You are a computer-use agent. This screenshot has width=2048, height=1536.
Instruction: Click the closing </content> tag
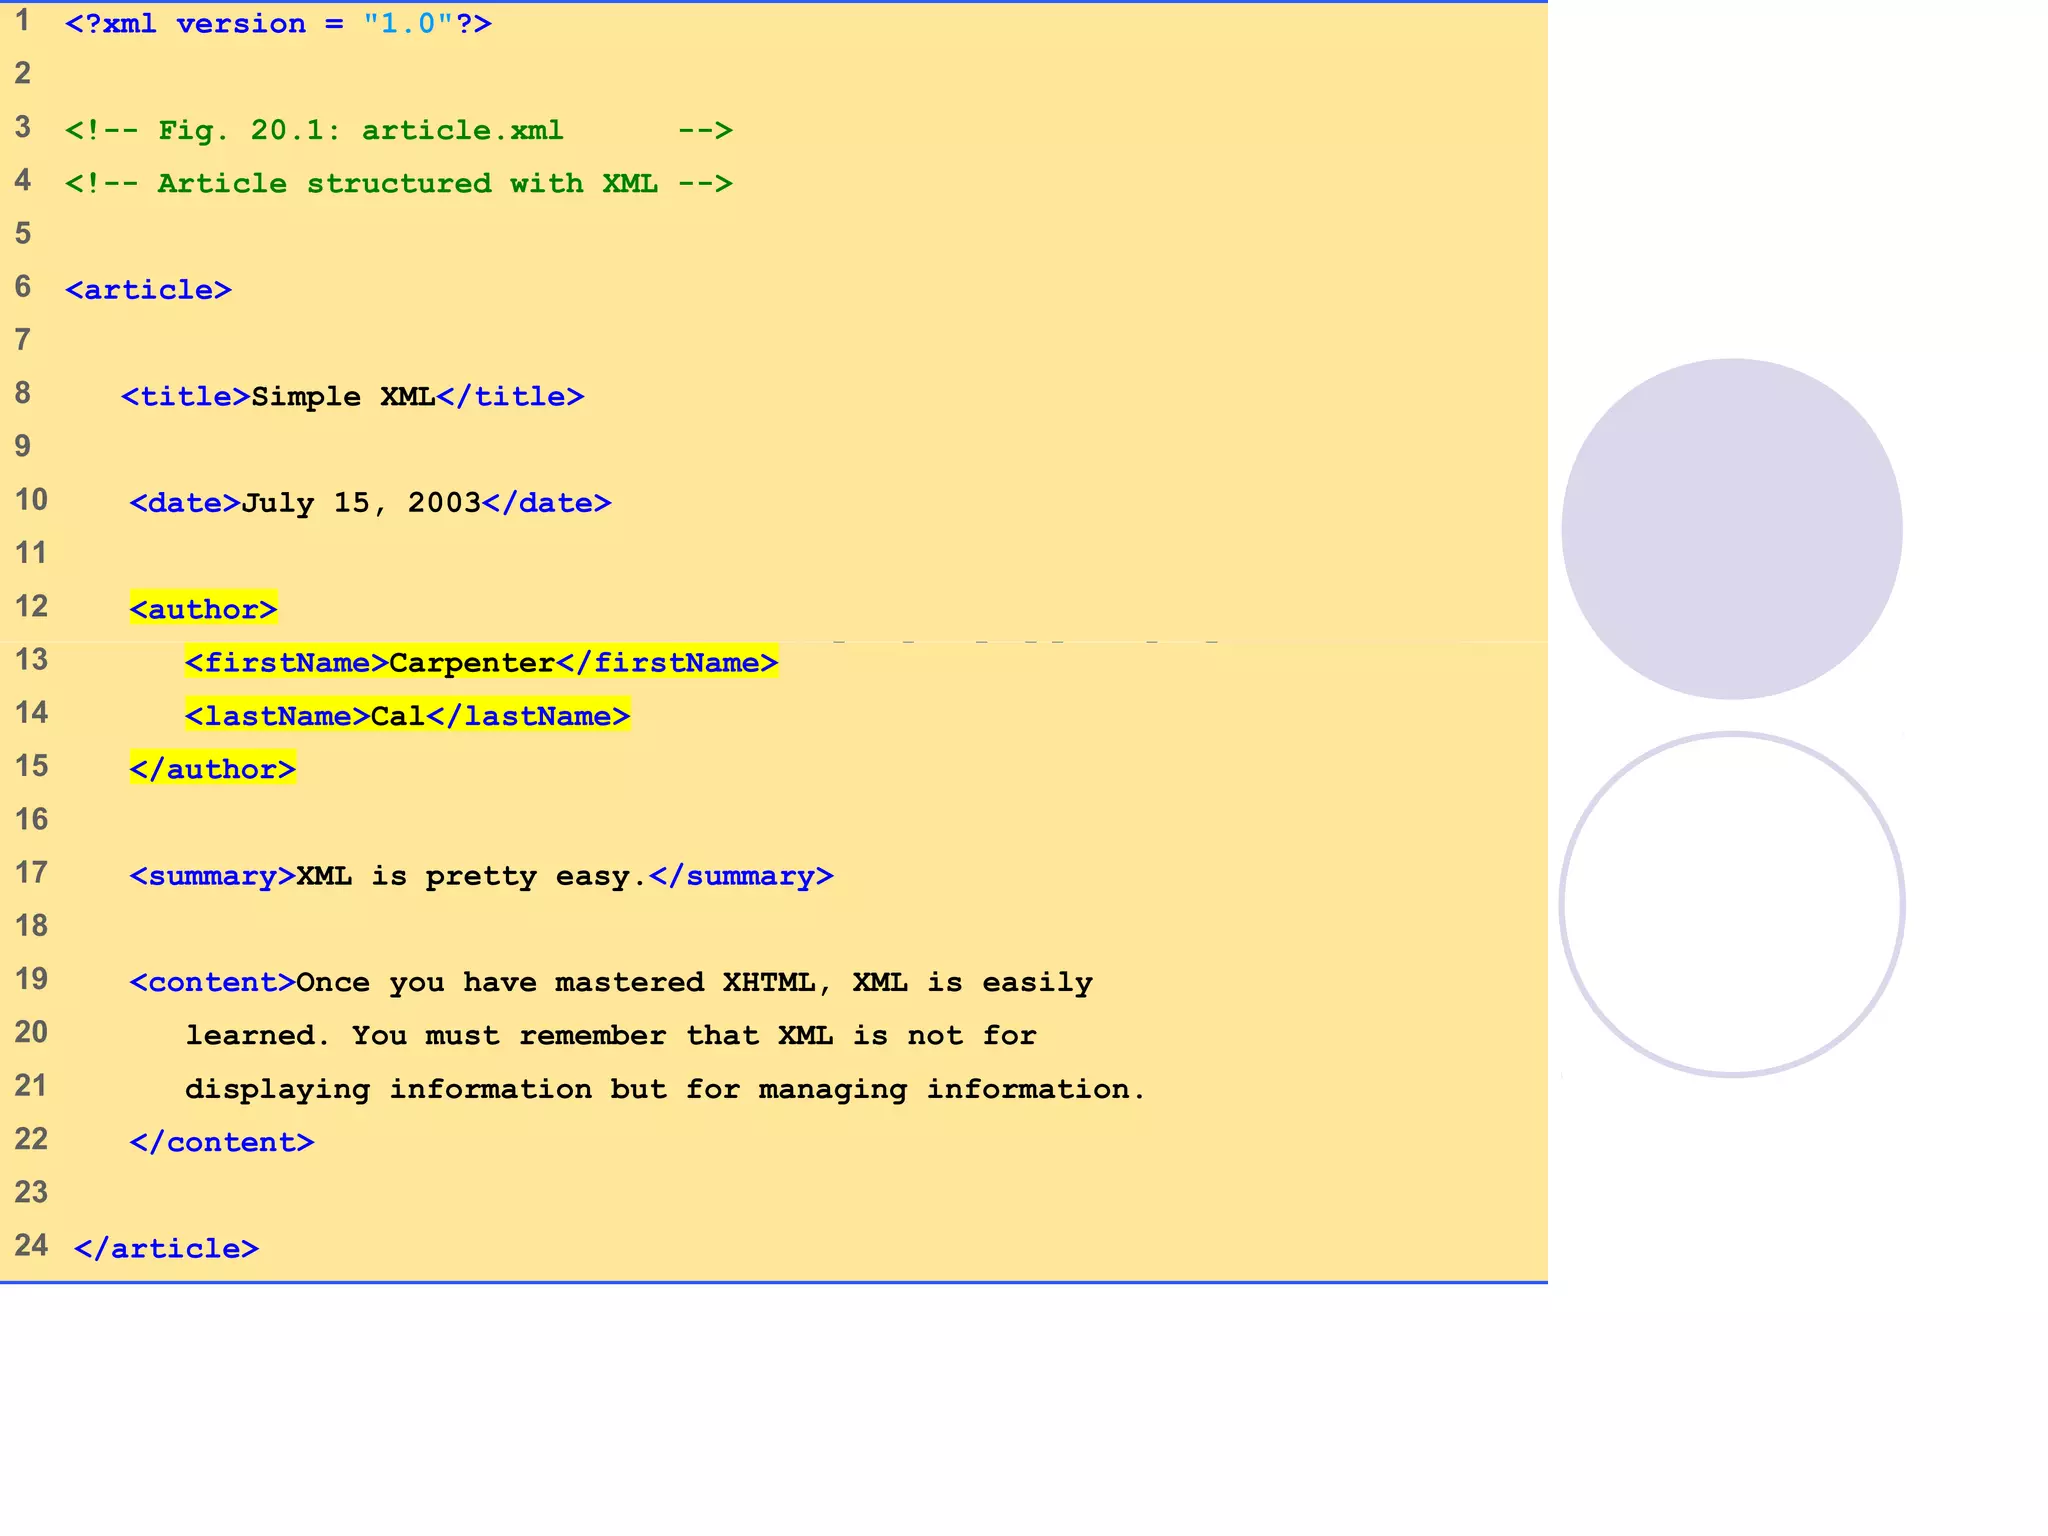[x=222, y=1142]
